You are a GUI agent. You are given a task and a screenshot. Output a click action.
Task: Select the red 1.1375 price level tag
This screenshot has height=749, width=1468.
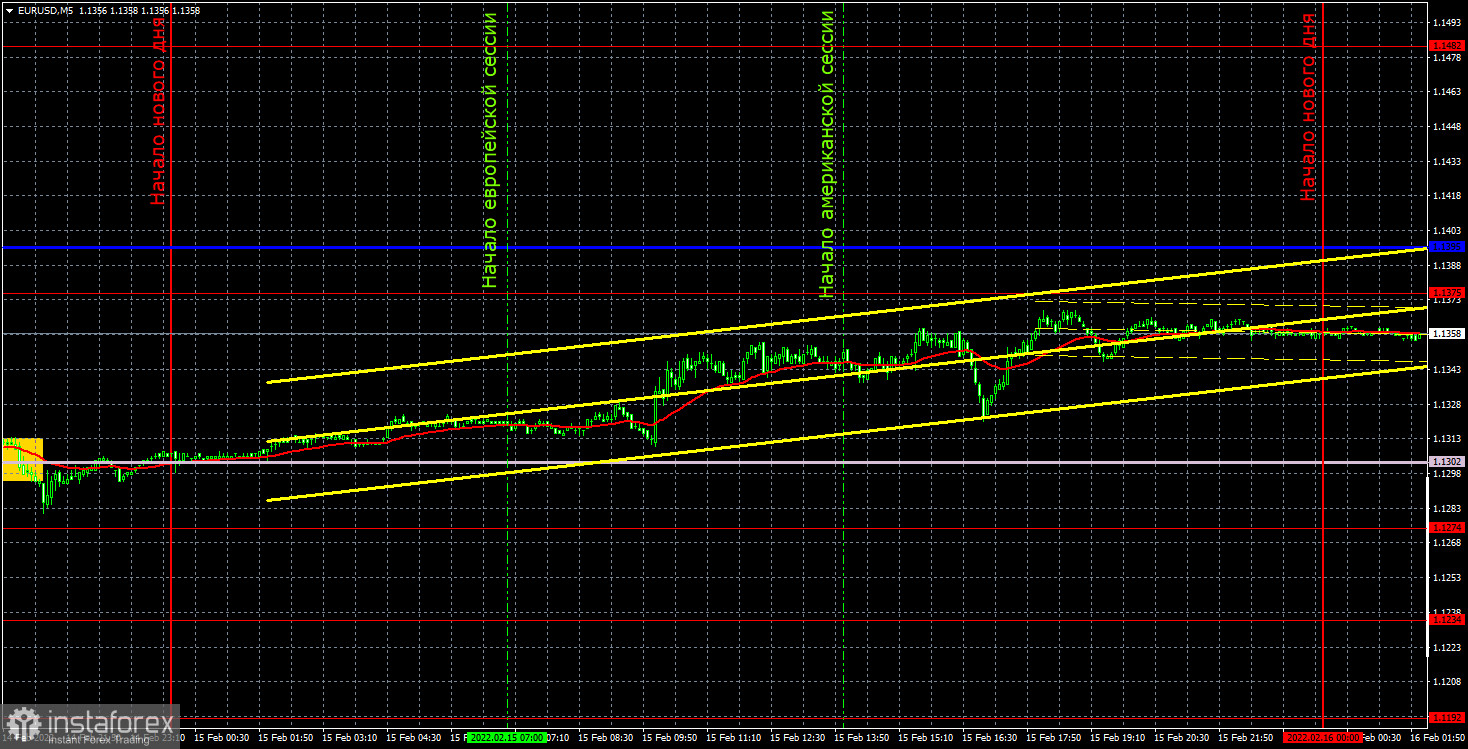tap(1447, 292)
